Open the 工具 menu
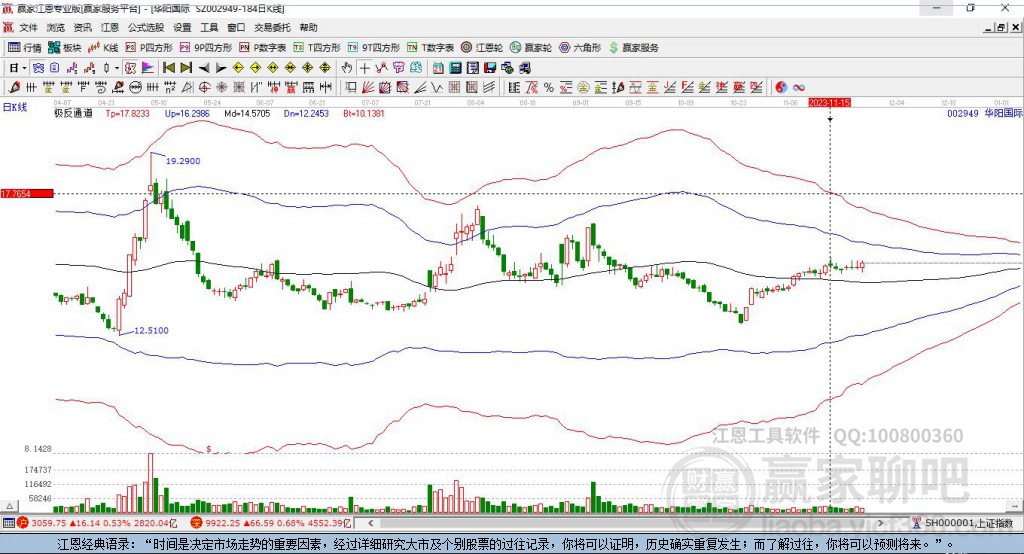The image size is (1024, 554). pos(209,27)
